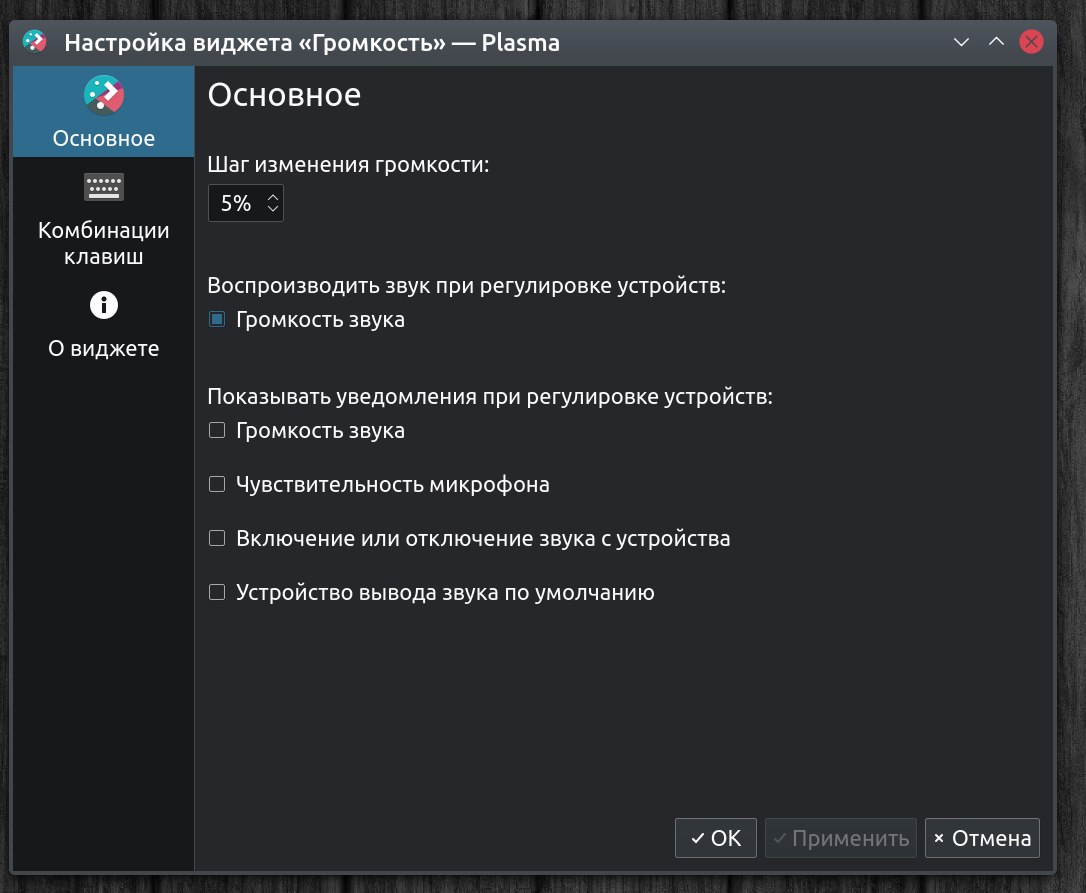Click the Основное page heading
1086x893 pixels.
284,95
